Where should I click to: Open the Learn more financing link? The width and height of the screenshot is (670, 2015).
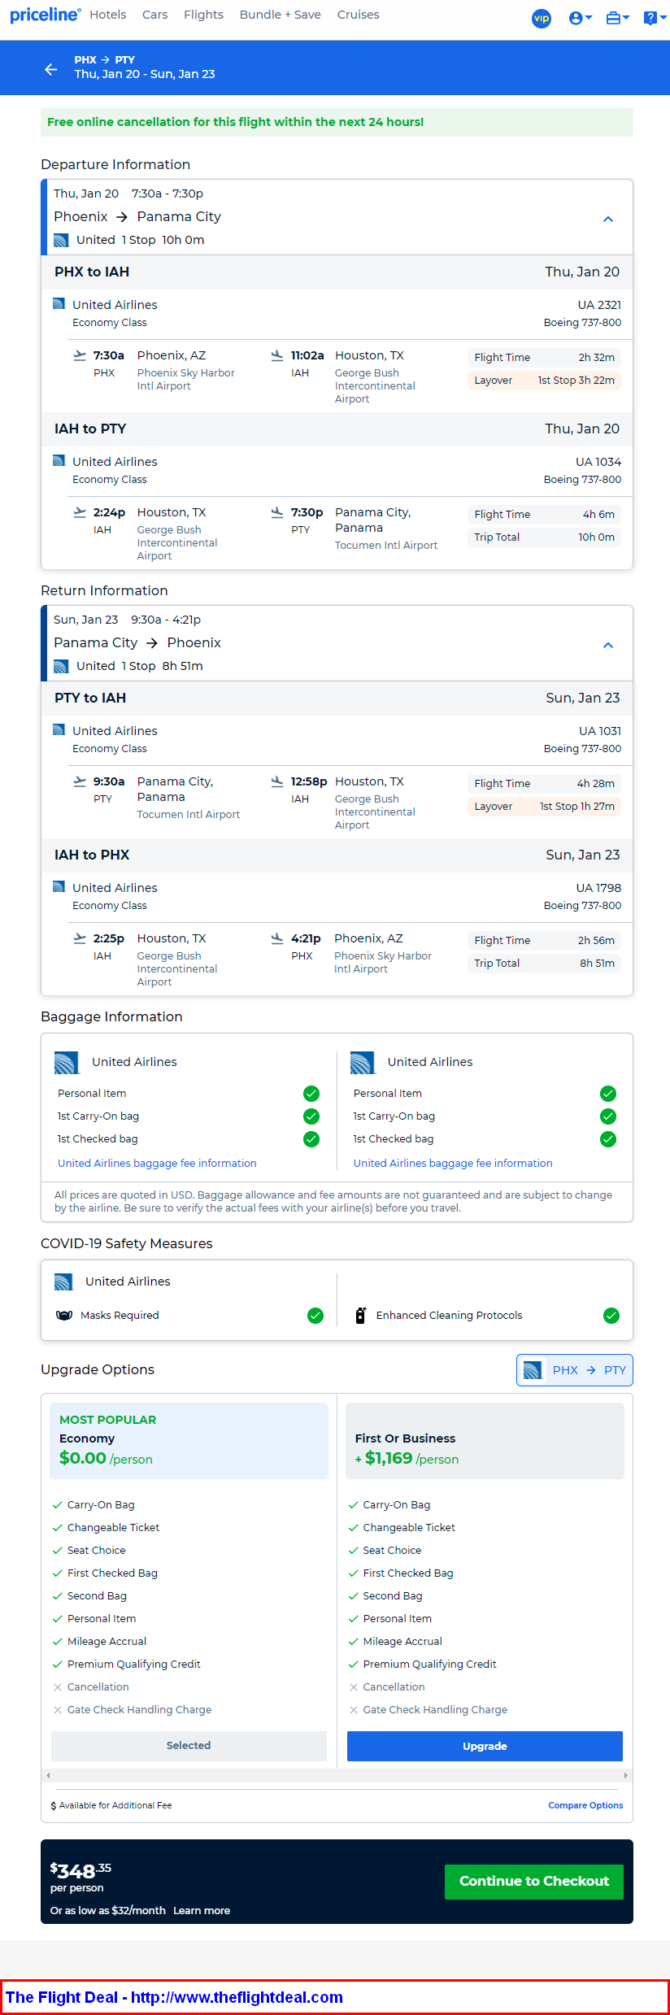pos(201,1910)
